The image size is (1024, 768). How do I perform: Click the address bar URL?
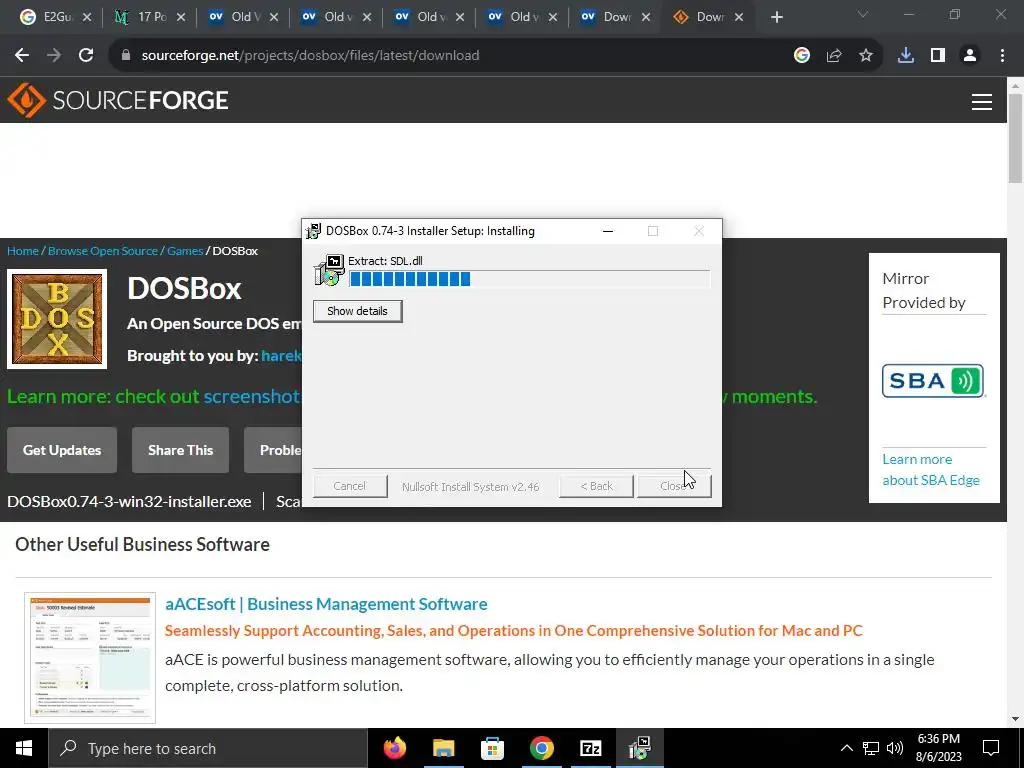[x=310, y=56]
